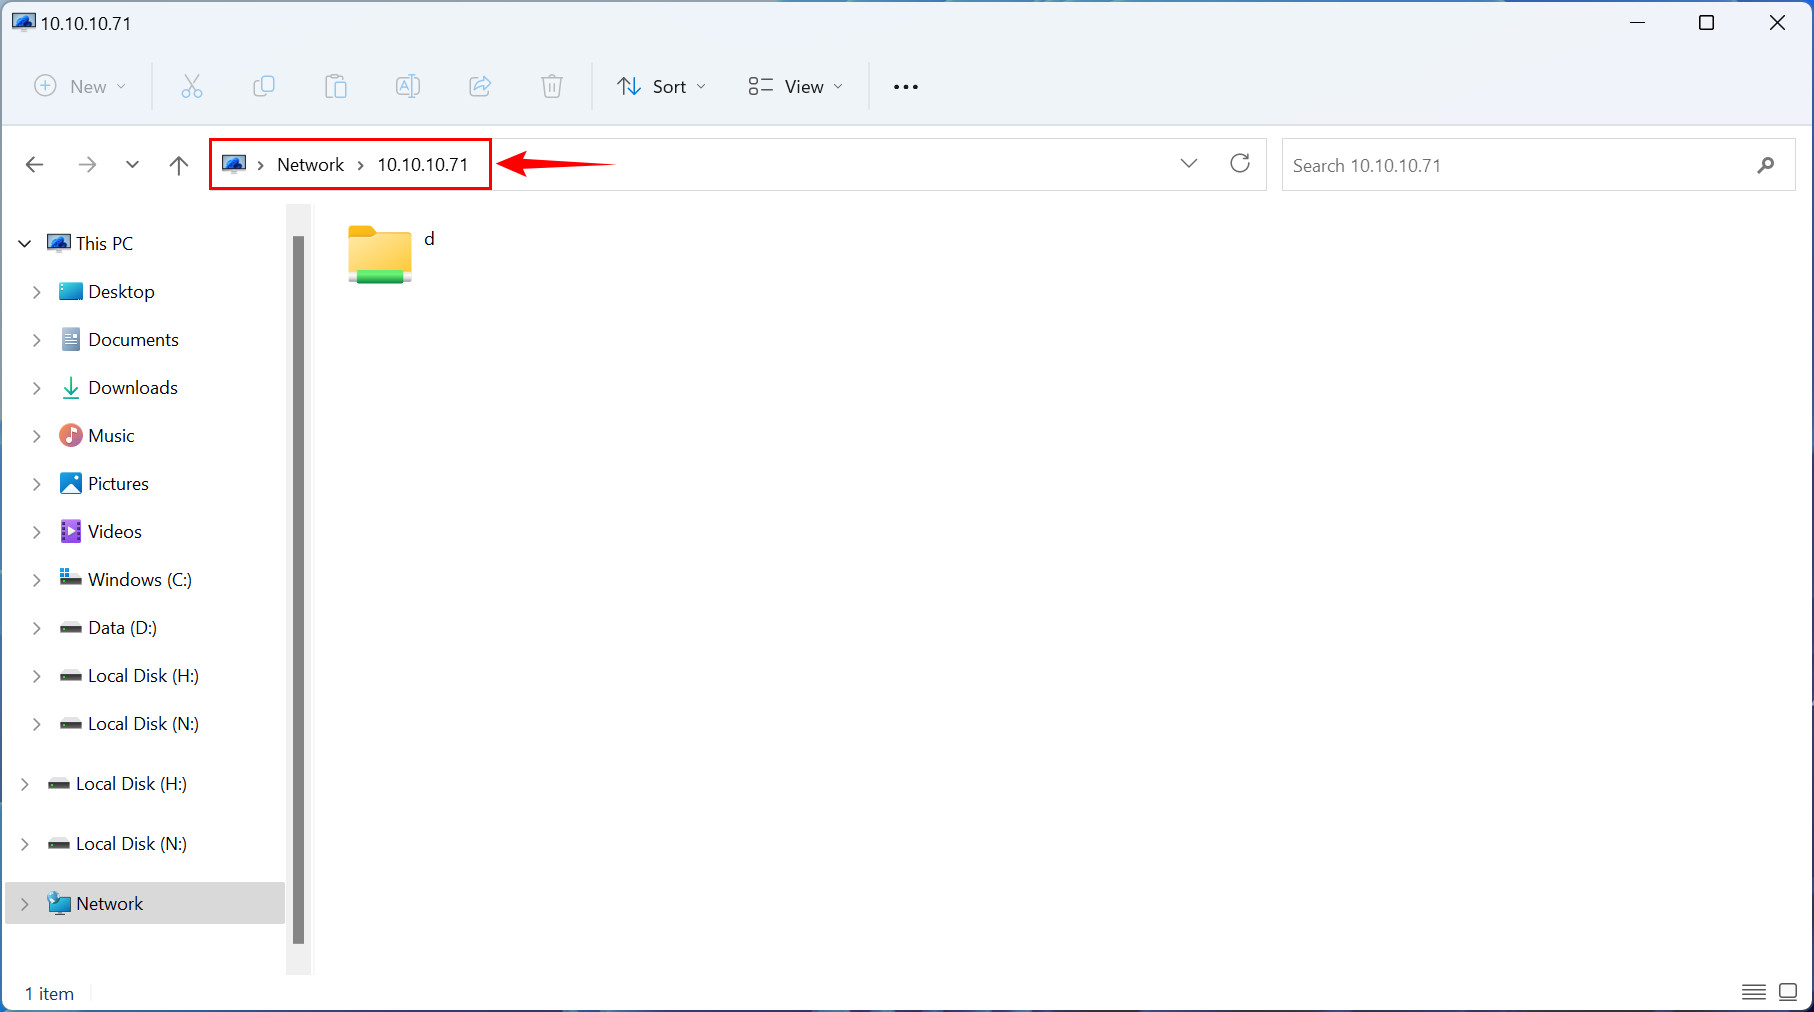The image size is (1814, 1012).
Task: Expand the Windows (C:) drive tree
Action: pos(37,580)
